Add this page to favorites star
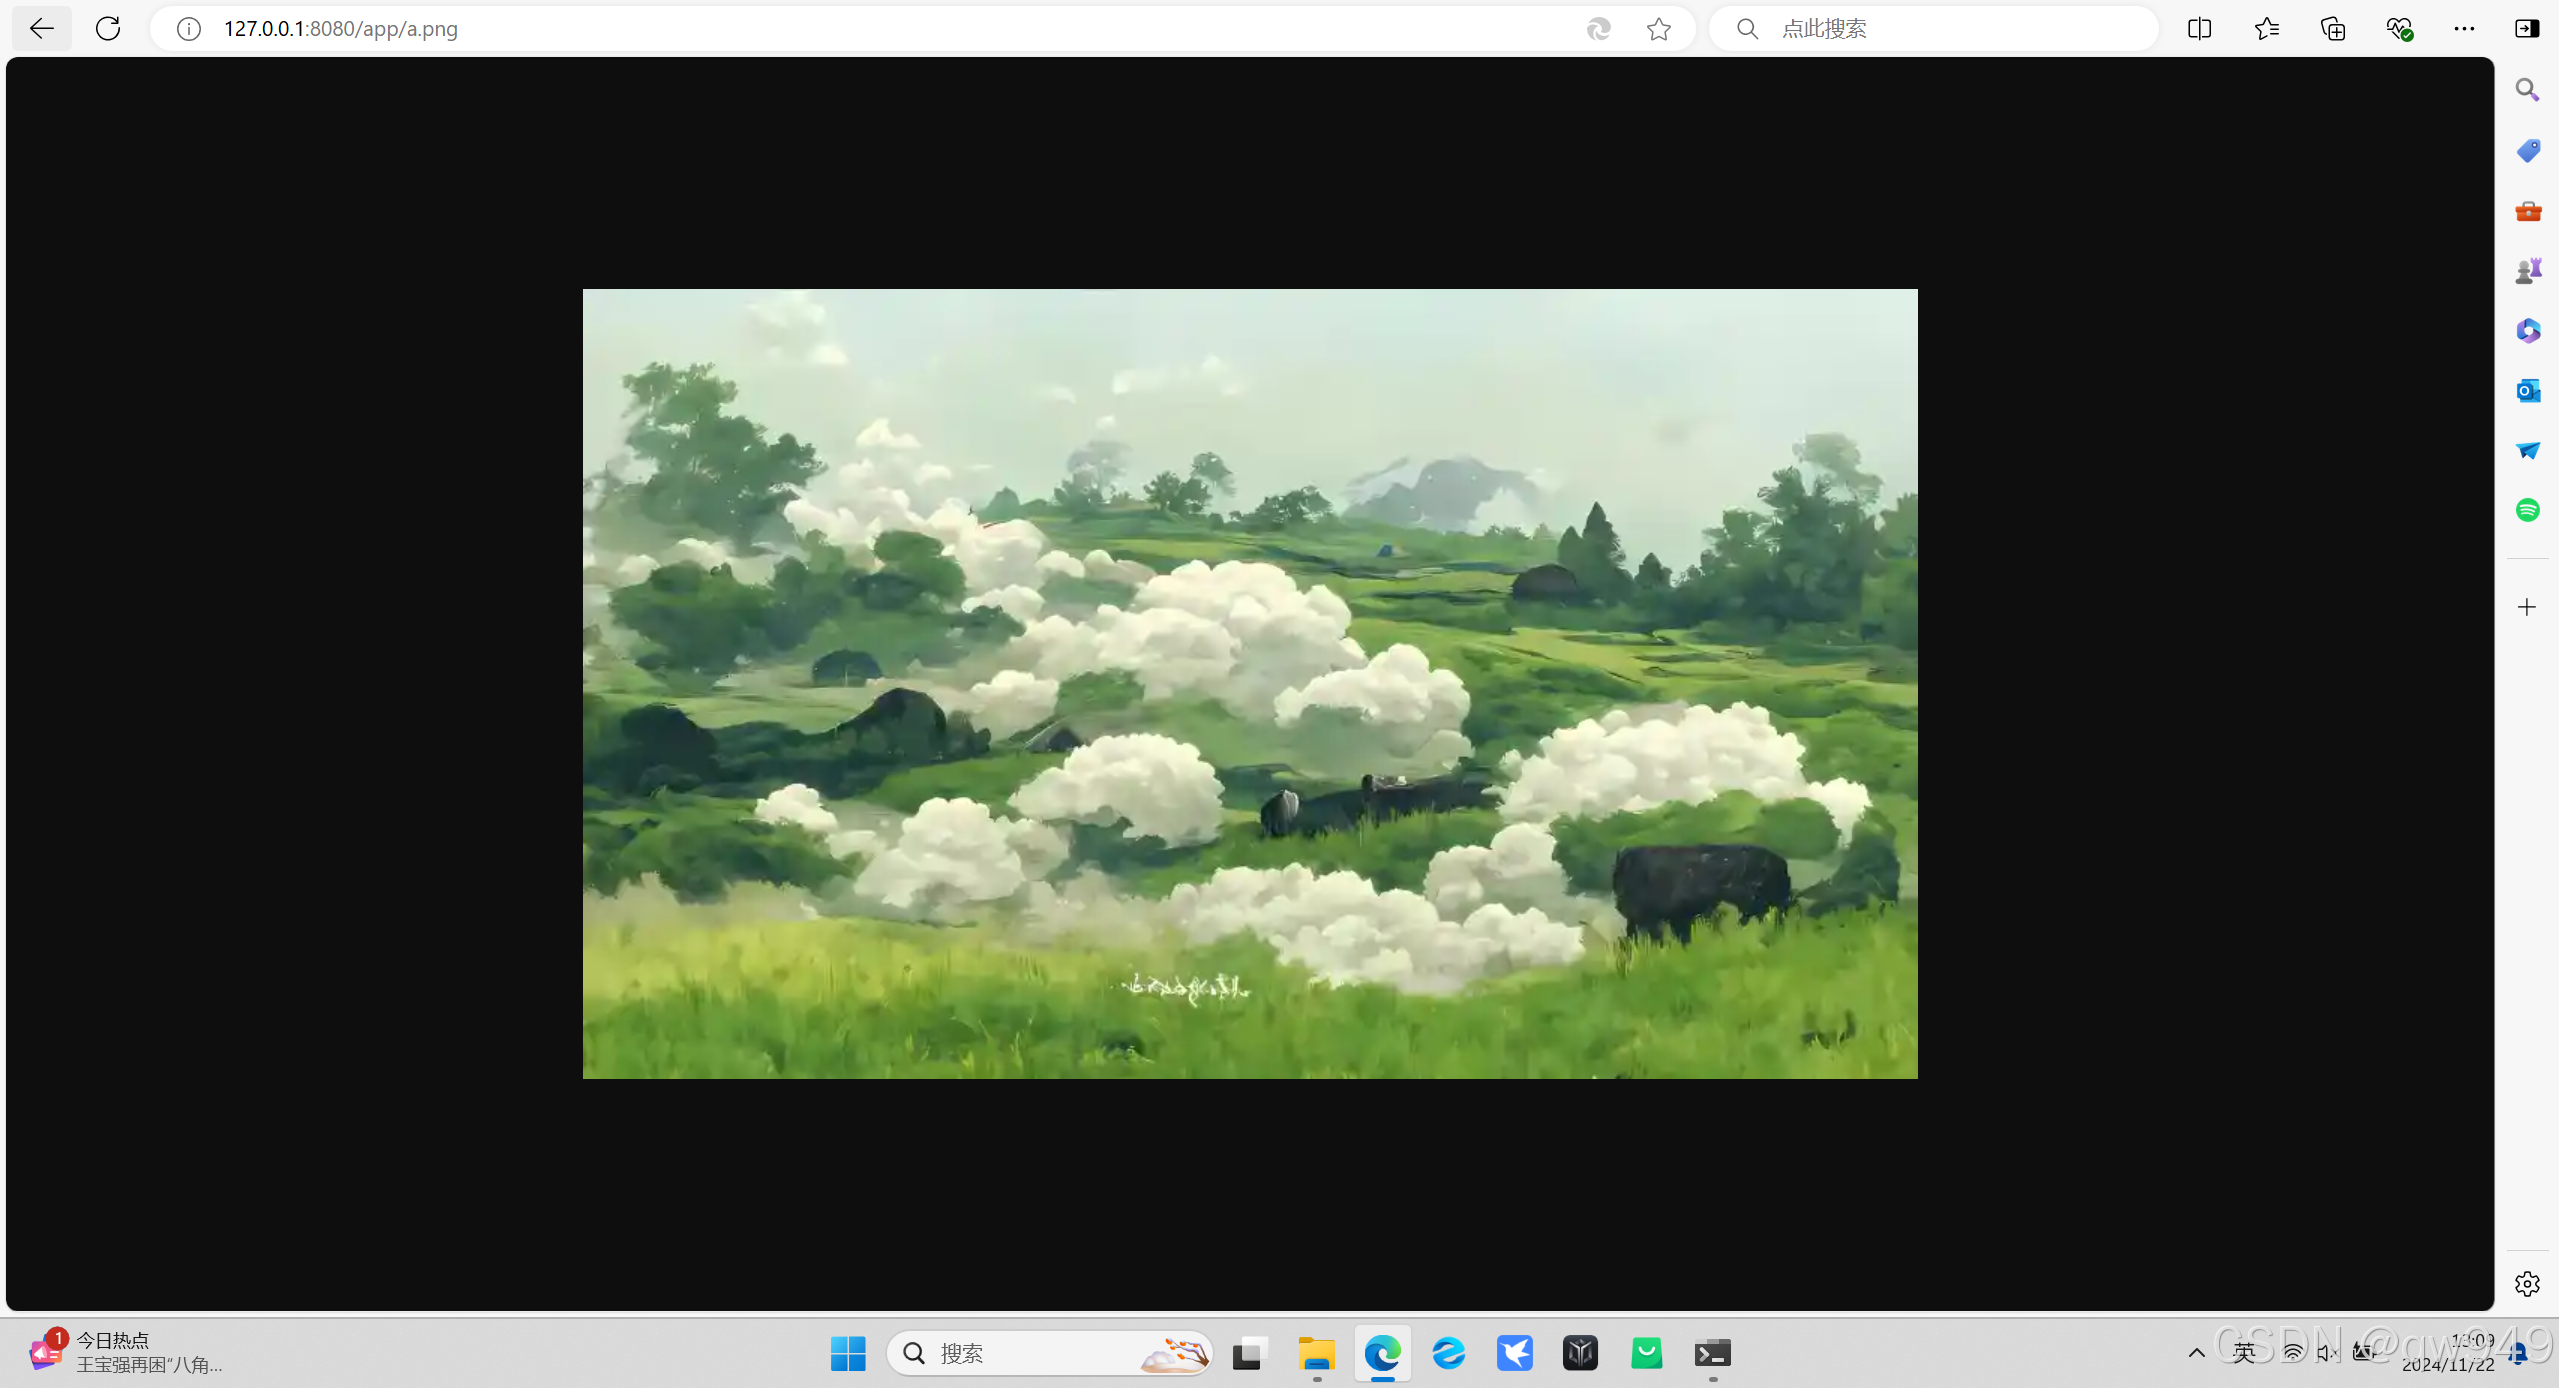This screenshot has width=2559, height=1388. pos(1659,29)
